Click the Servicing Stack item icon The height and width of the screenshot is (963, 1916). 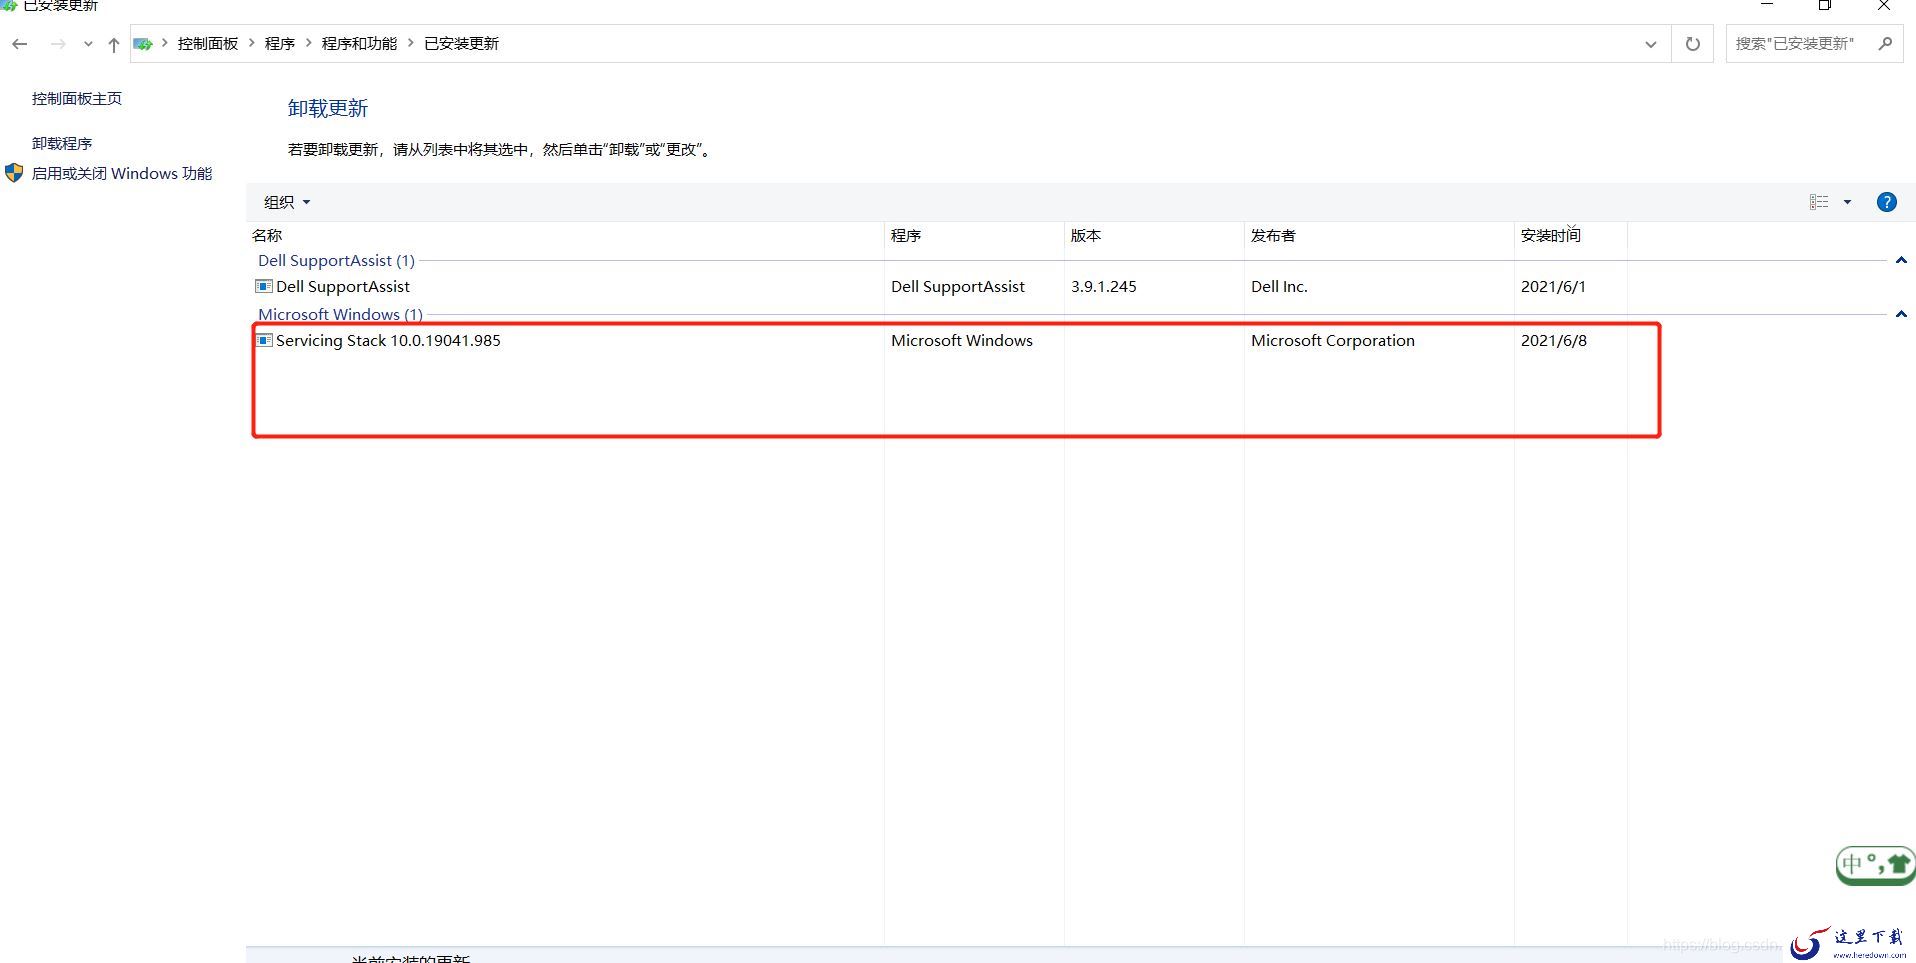264,340
